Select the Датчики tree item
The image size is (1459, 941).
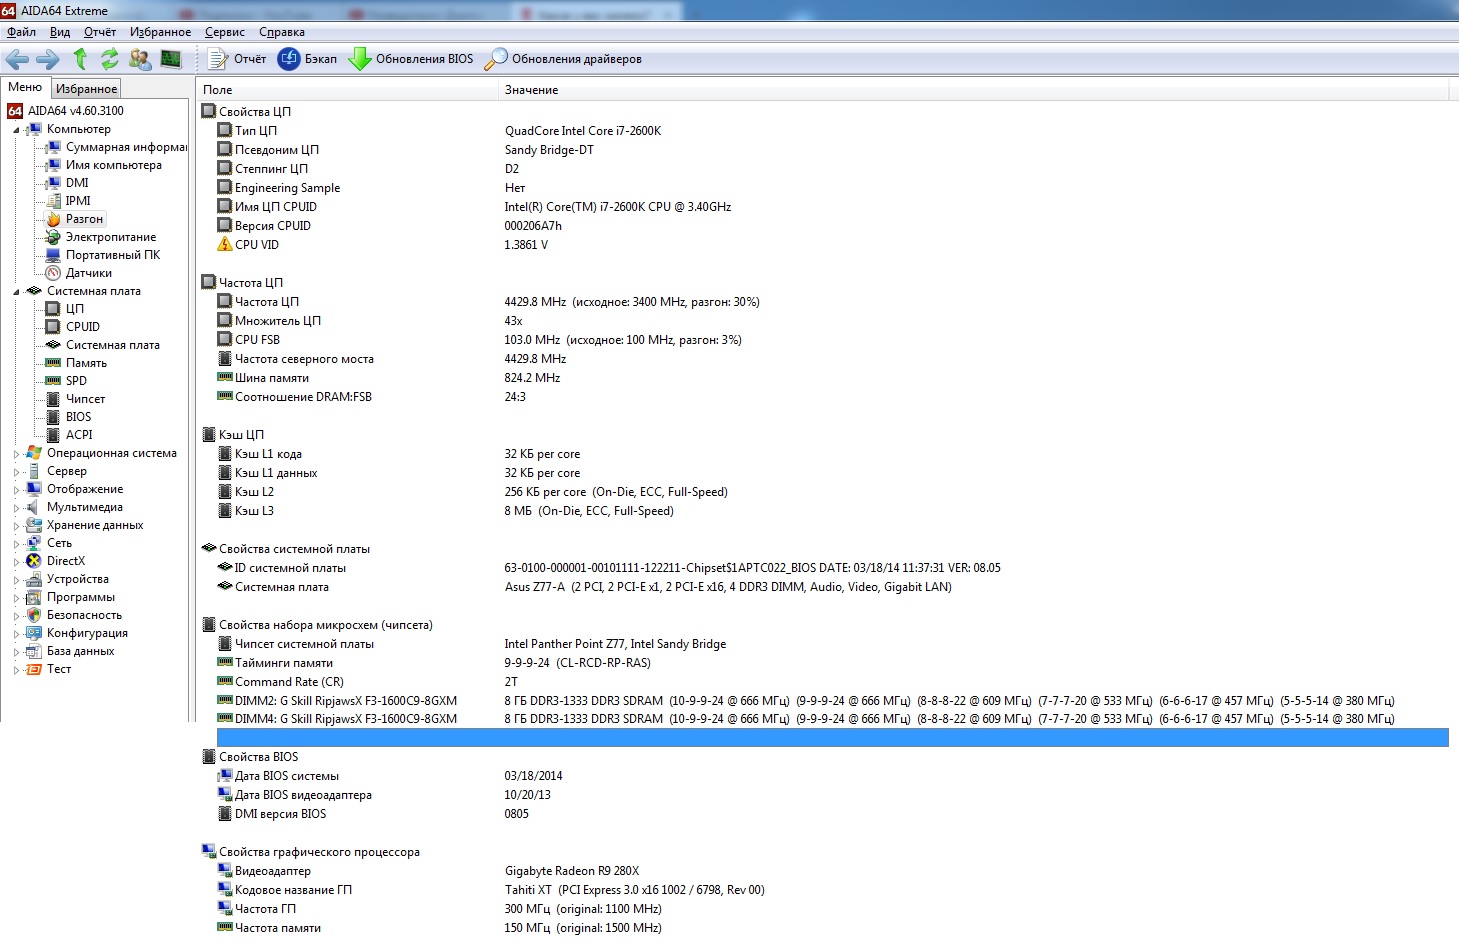click(89, 273)
